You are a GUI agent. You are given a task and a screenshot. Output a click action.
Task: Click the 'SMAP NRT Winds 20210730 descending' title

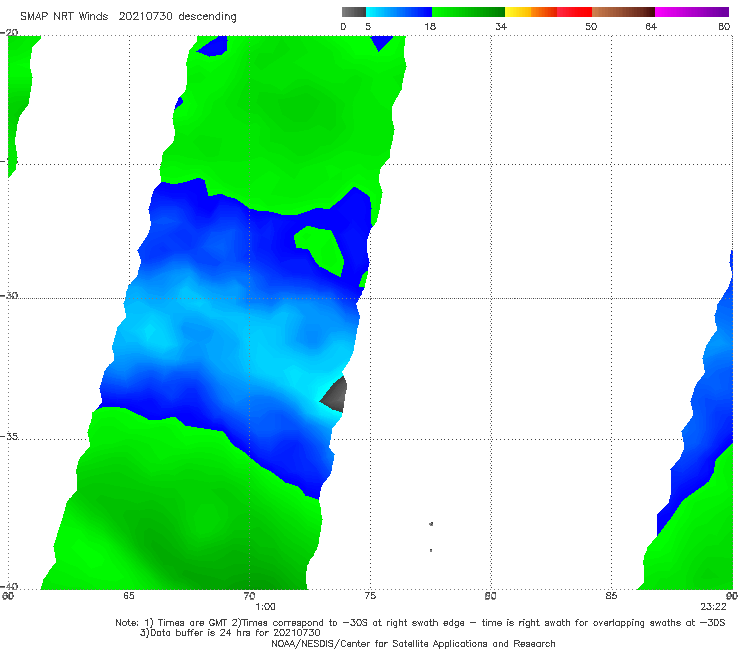[x=128, y=17]
